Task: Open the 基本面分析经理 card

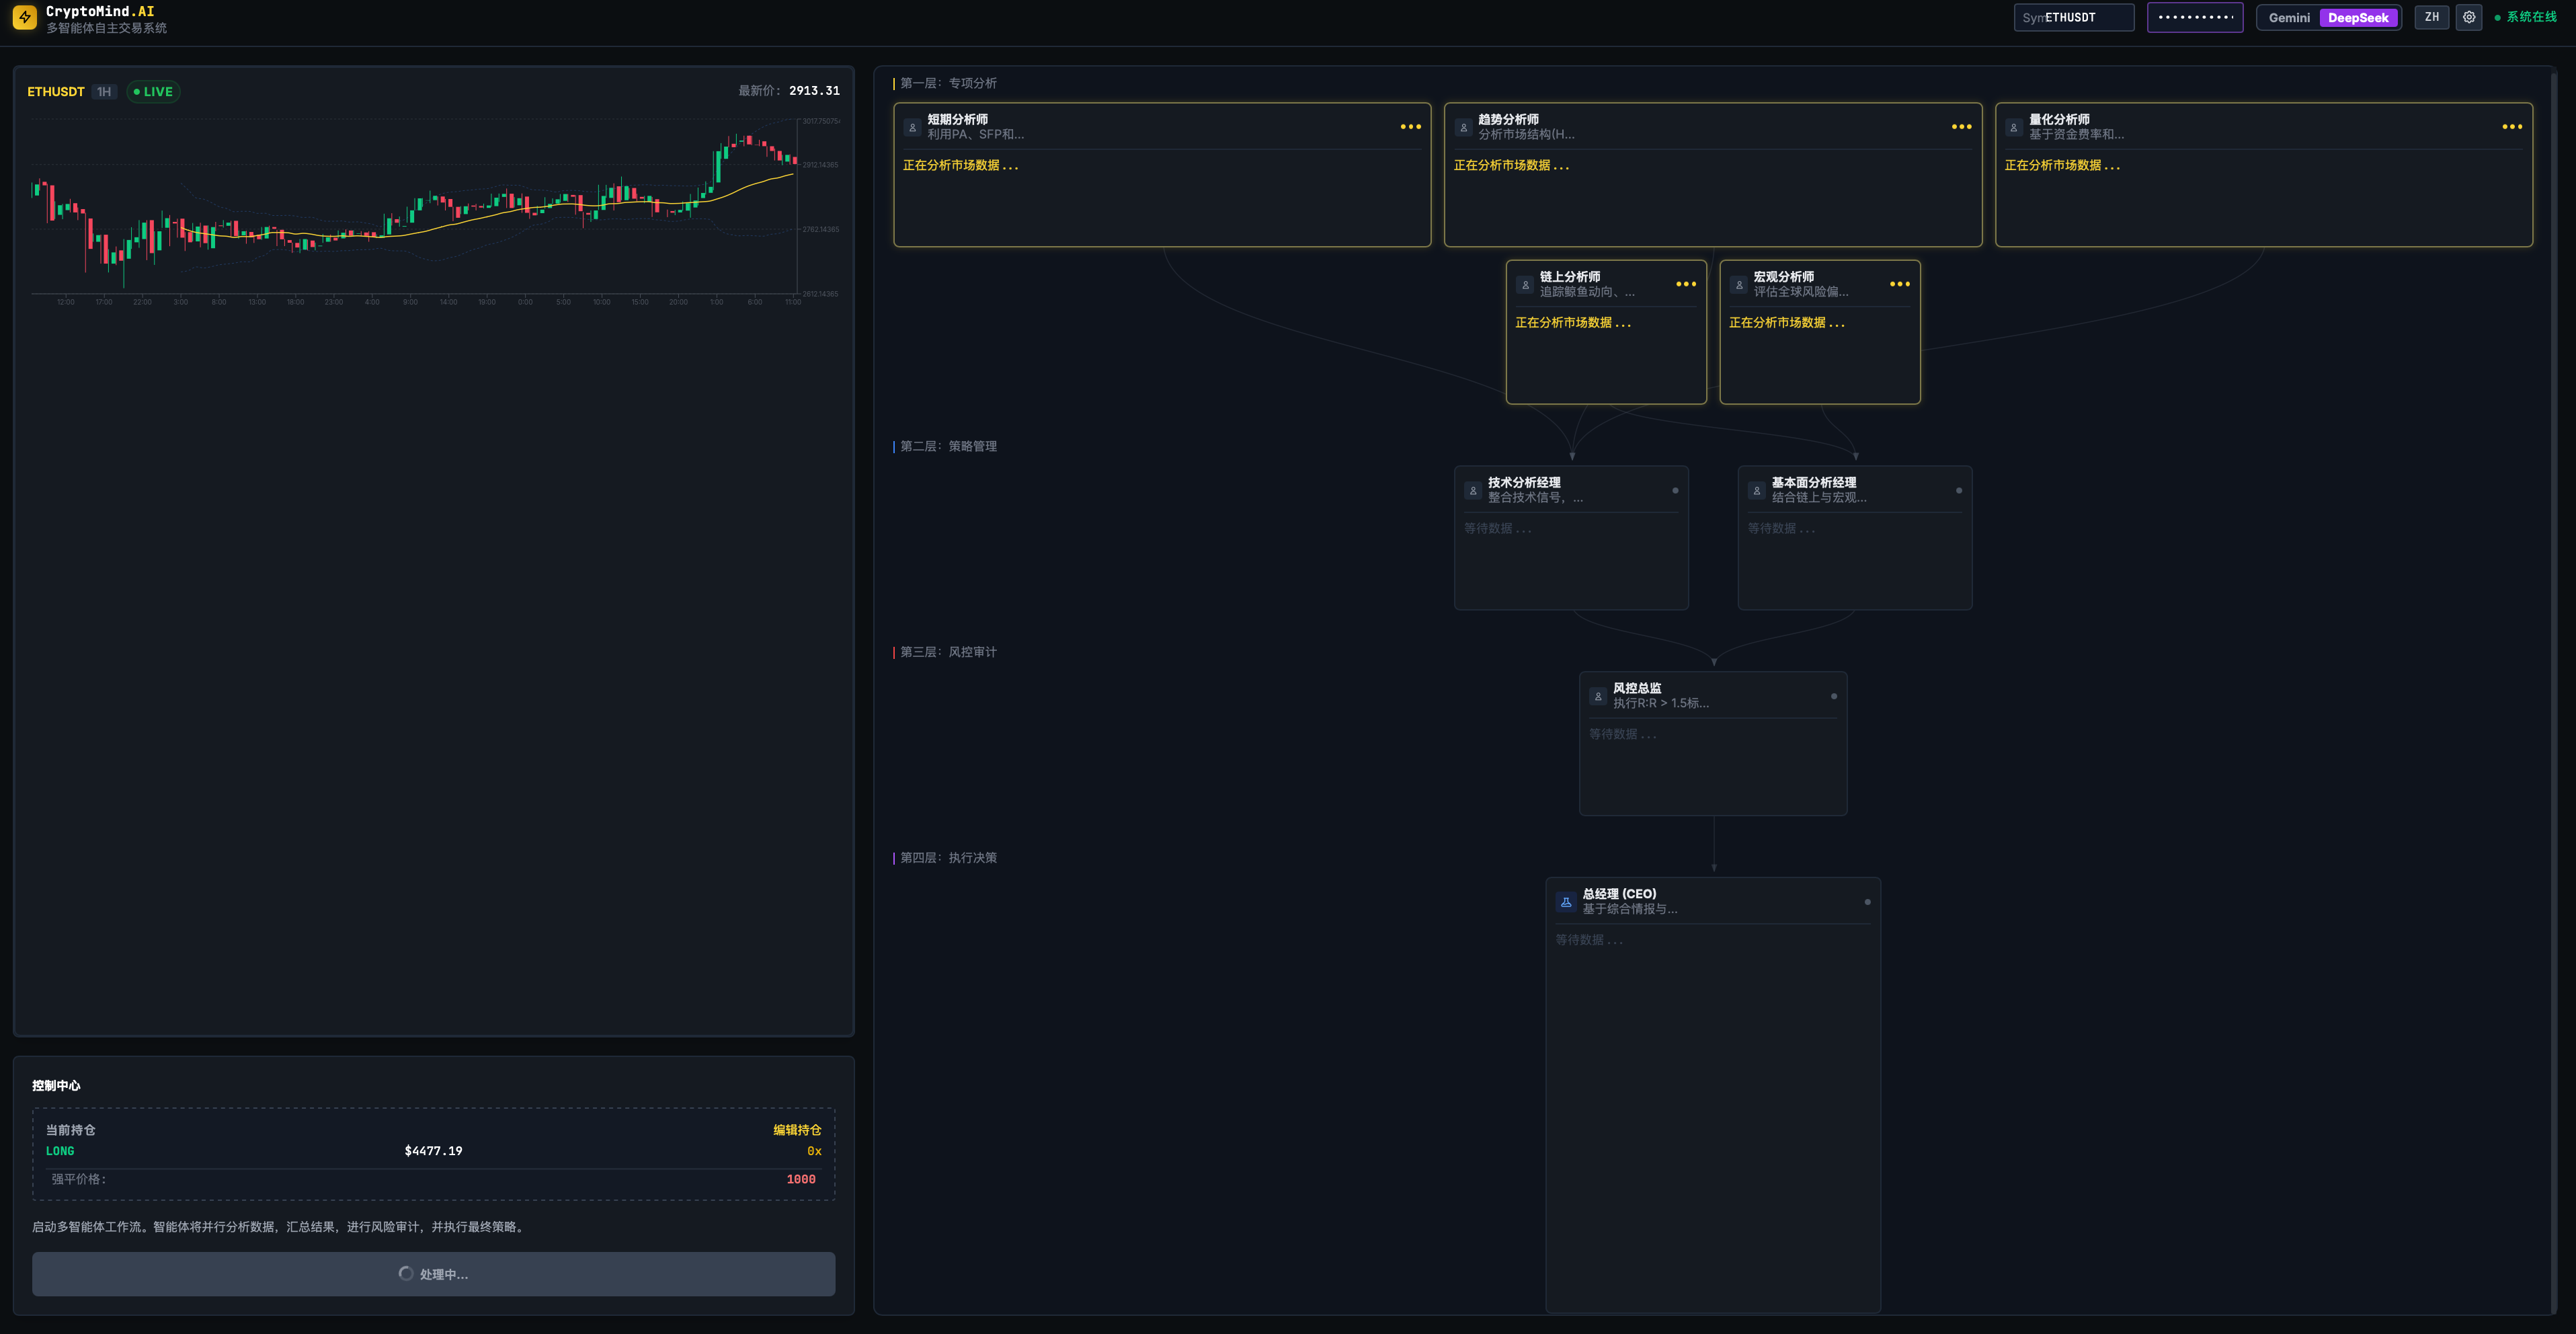Action: (1854, 537)
